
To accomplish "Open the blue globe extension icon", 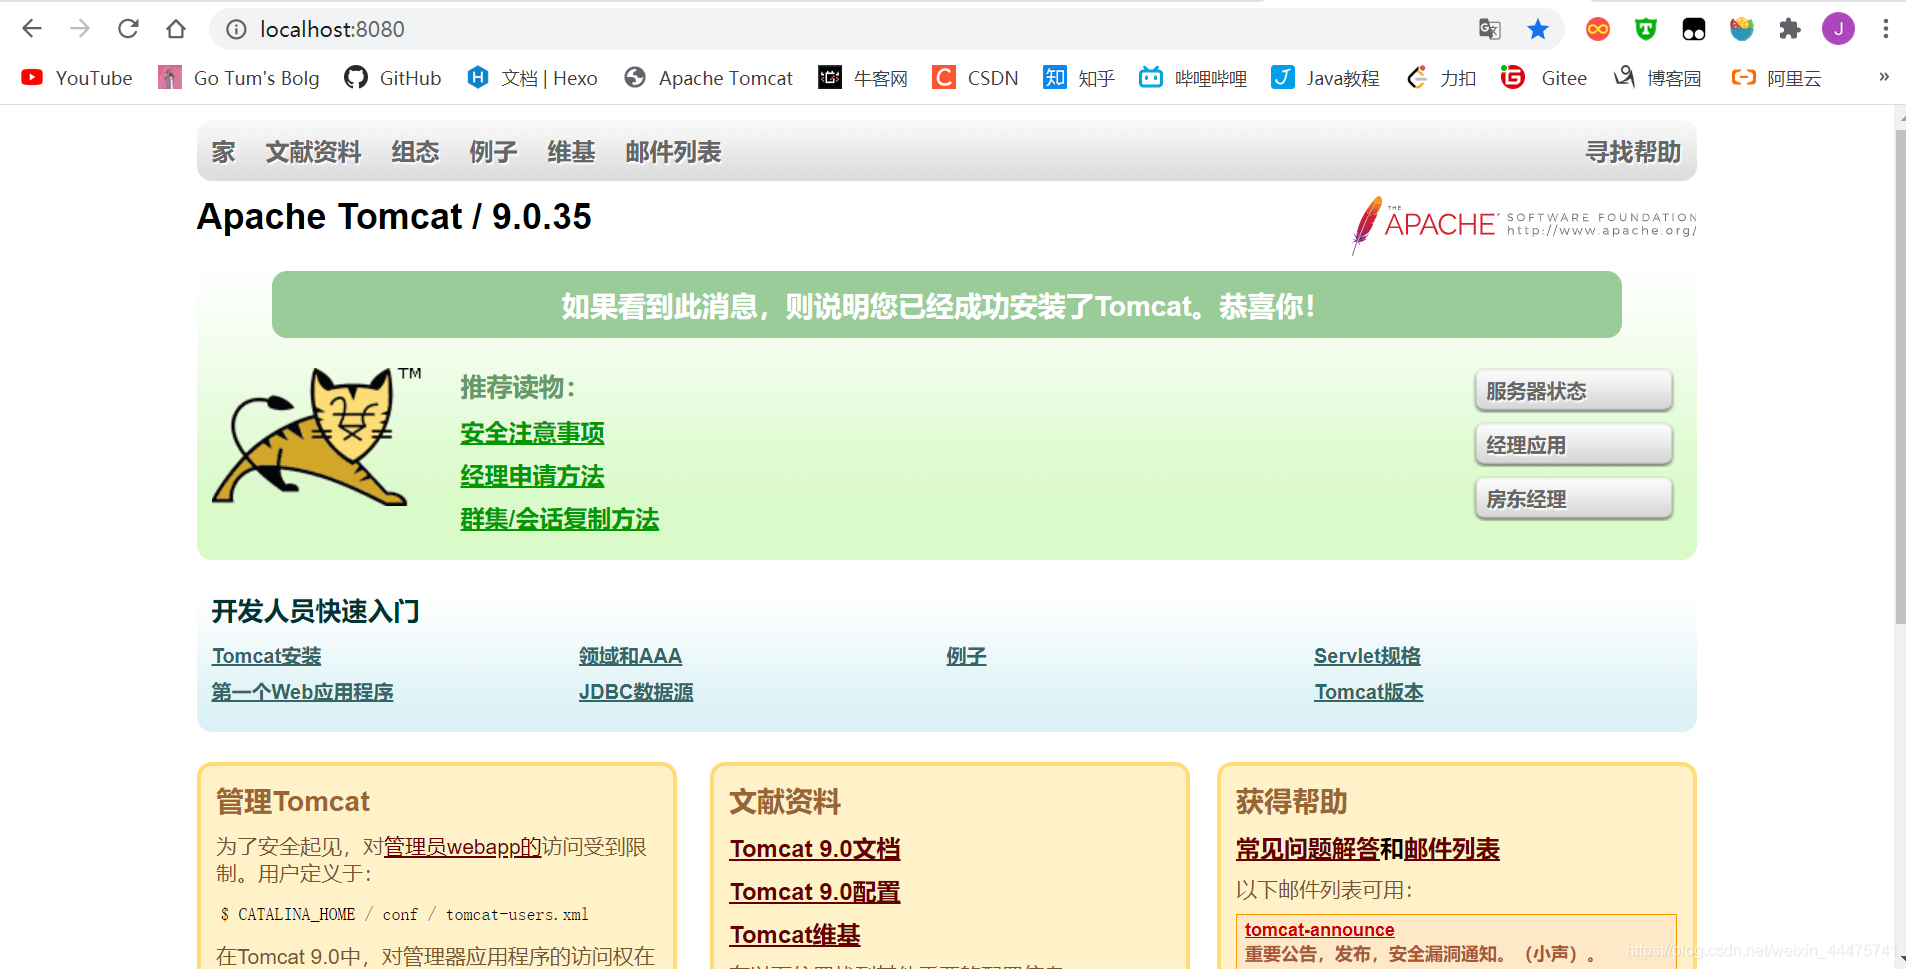I will (x=1742, y=29).
